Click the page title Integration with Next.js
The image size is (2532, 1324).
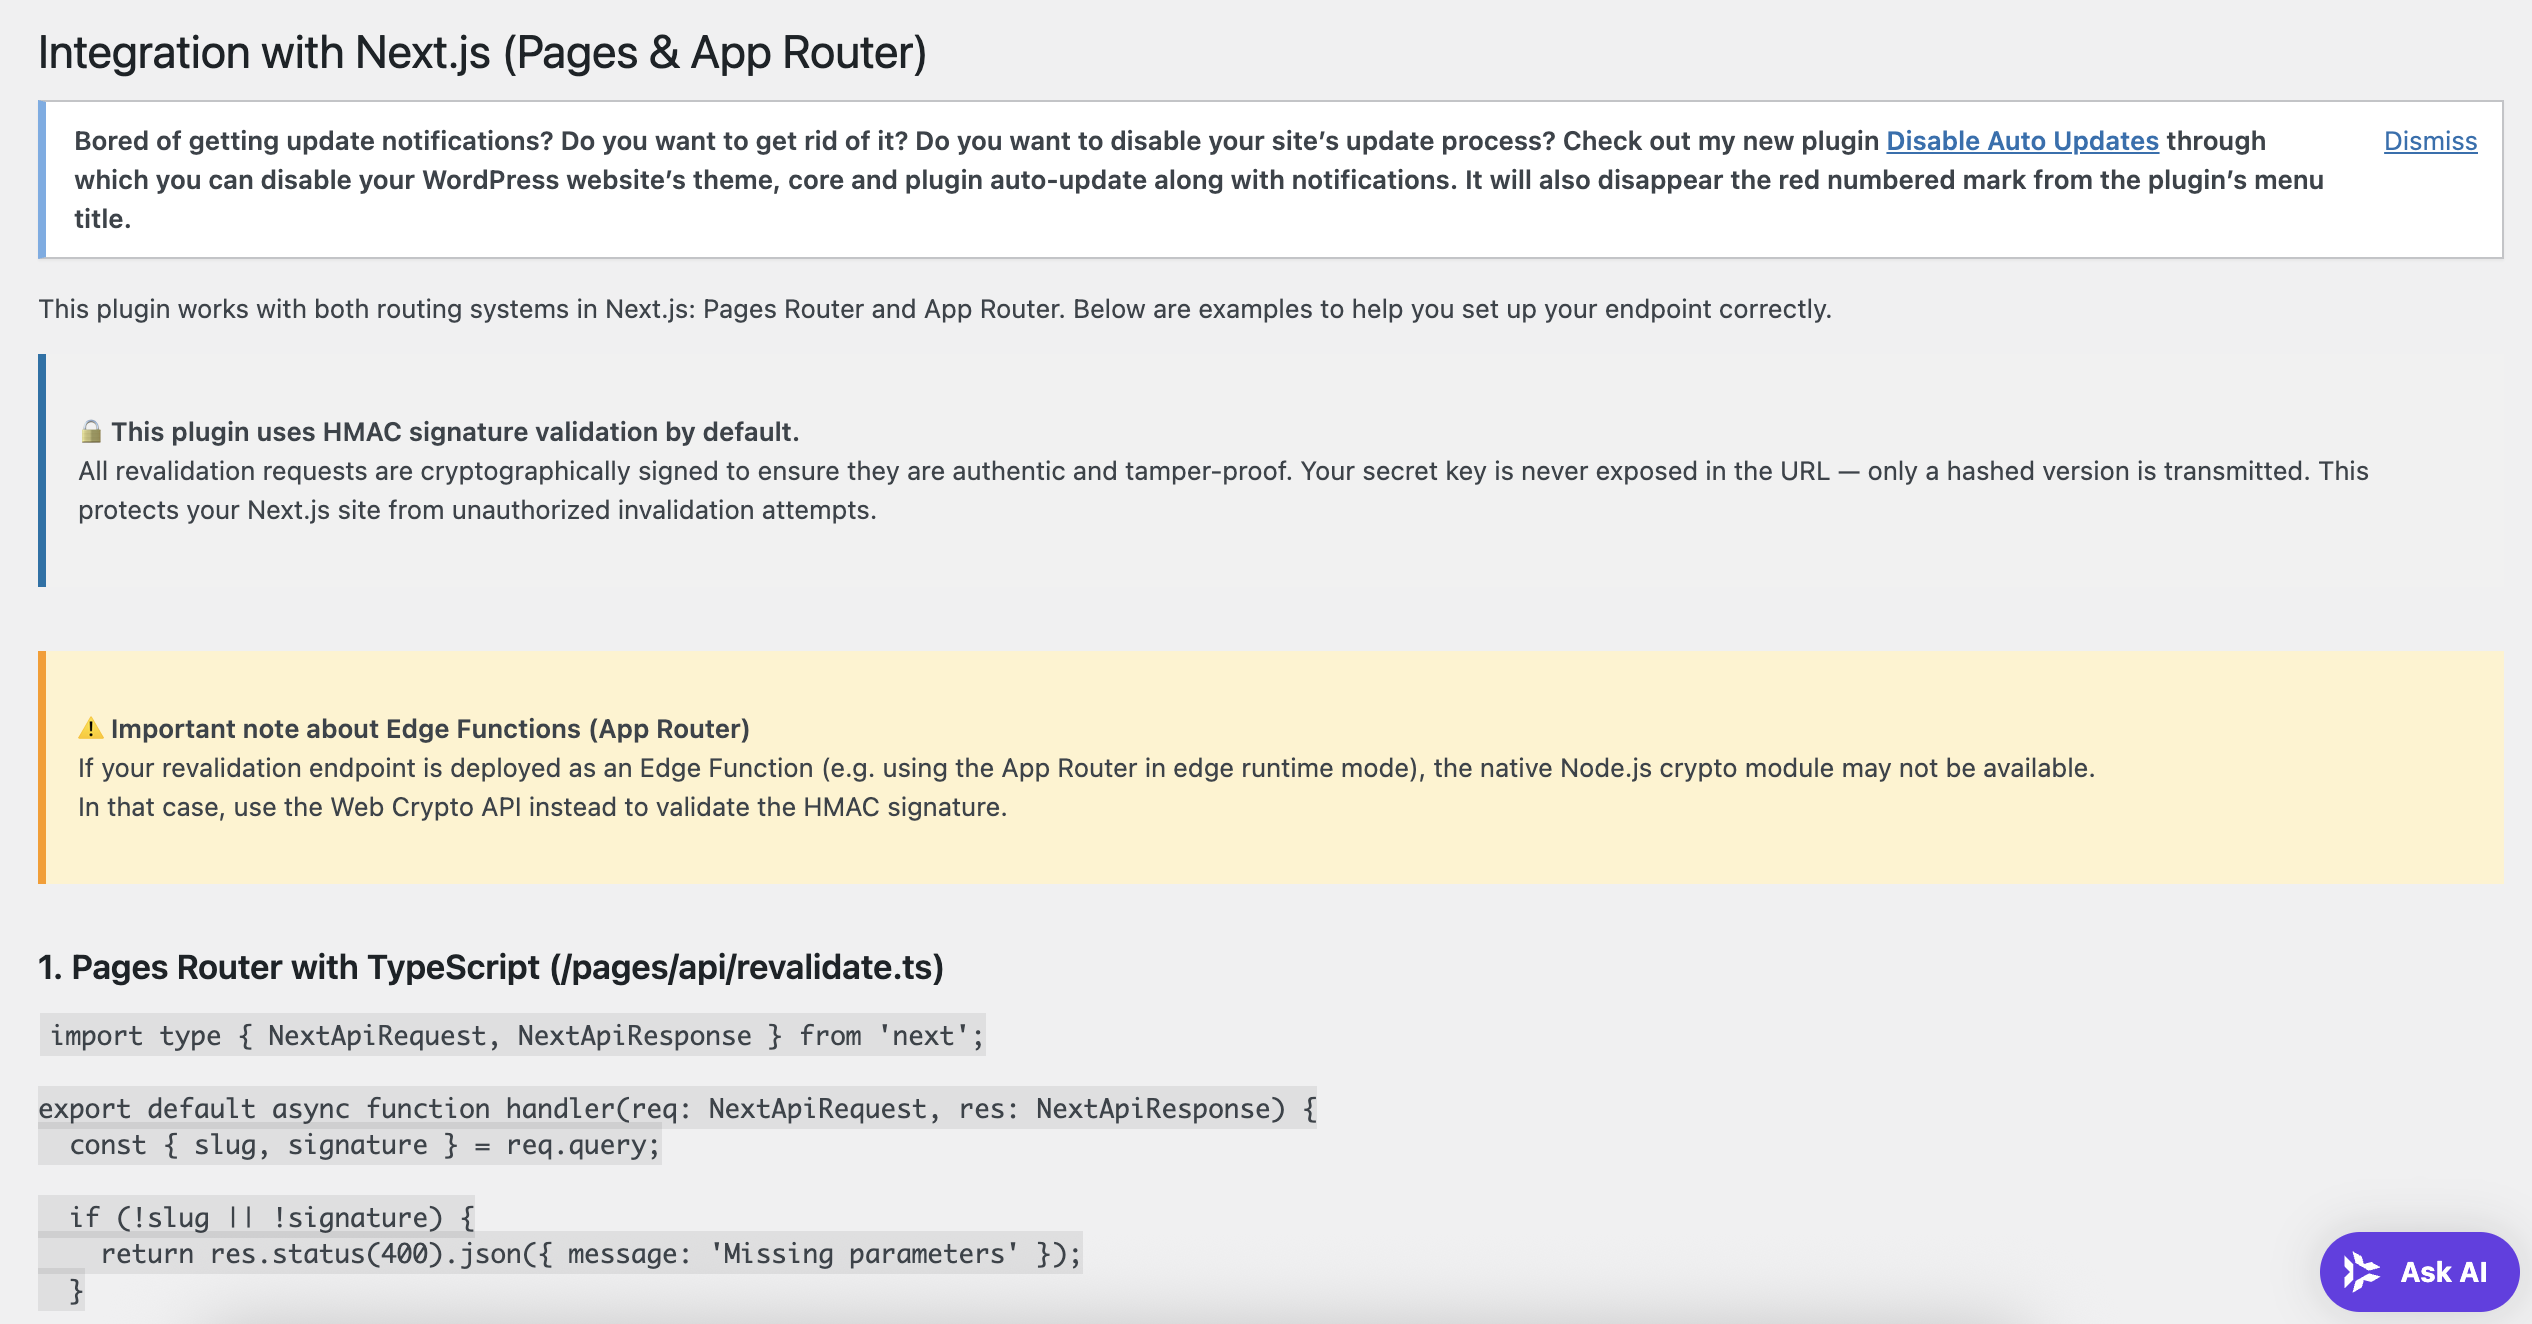click(x=482, y=53)
